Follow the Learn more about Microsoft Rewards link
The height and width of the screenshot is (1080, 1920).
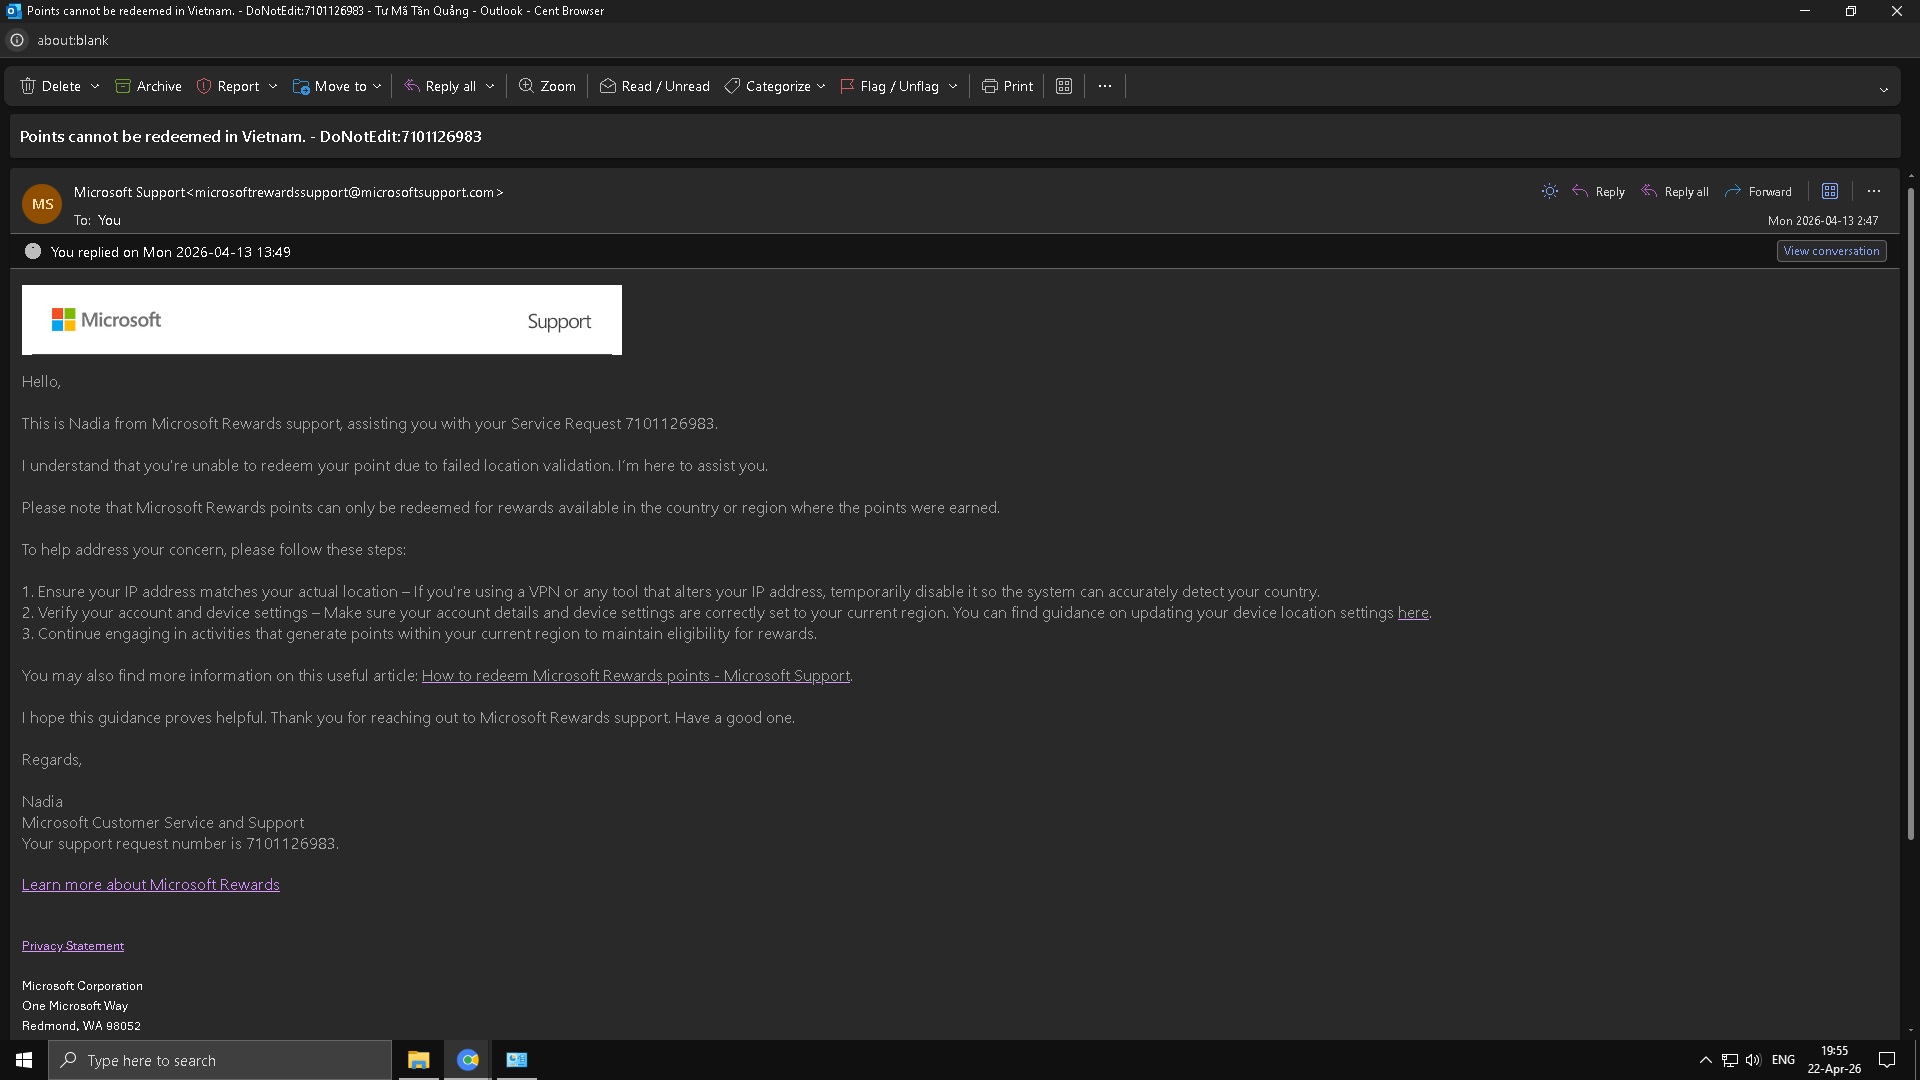[151, 885]
